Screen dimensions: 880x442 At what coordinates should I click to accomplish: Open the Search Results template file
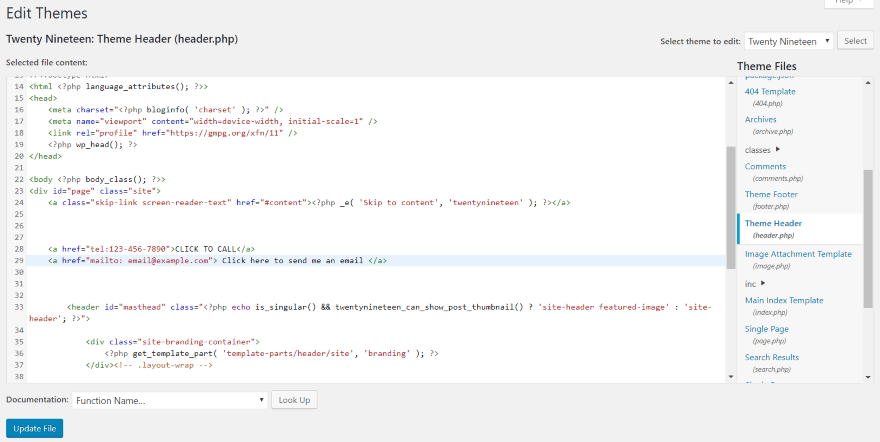(x=773, y=357)
